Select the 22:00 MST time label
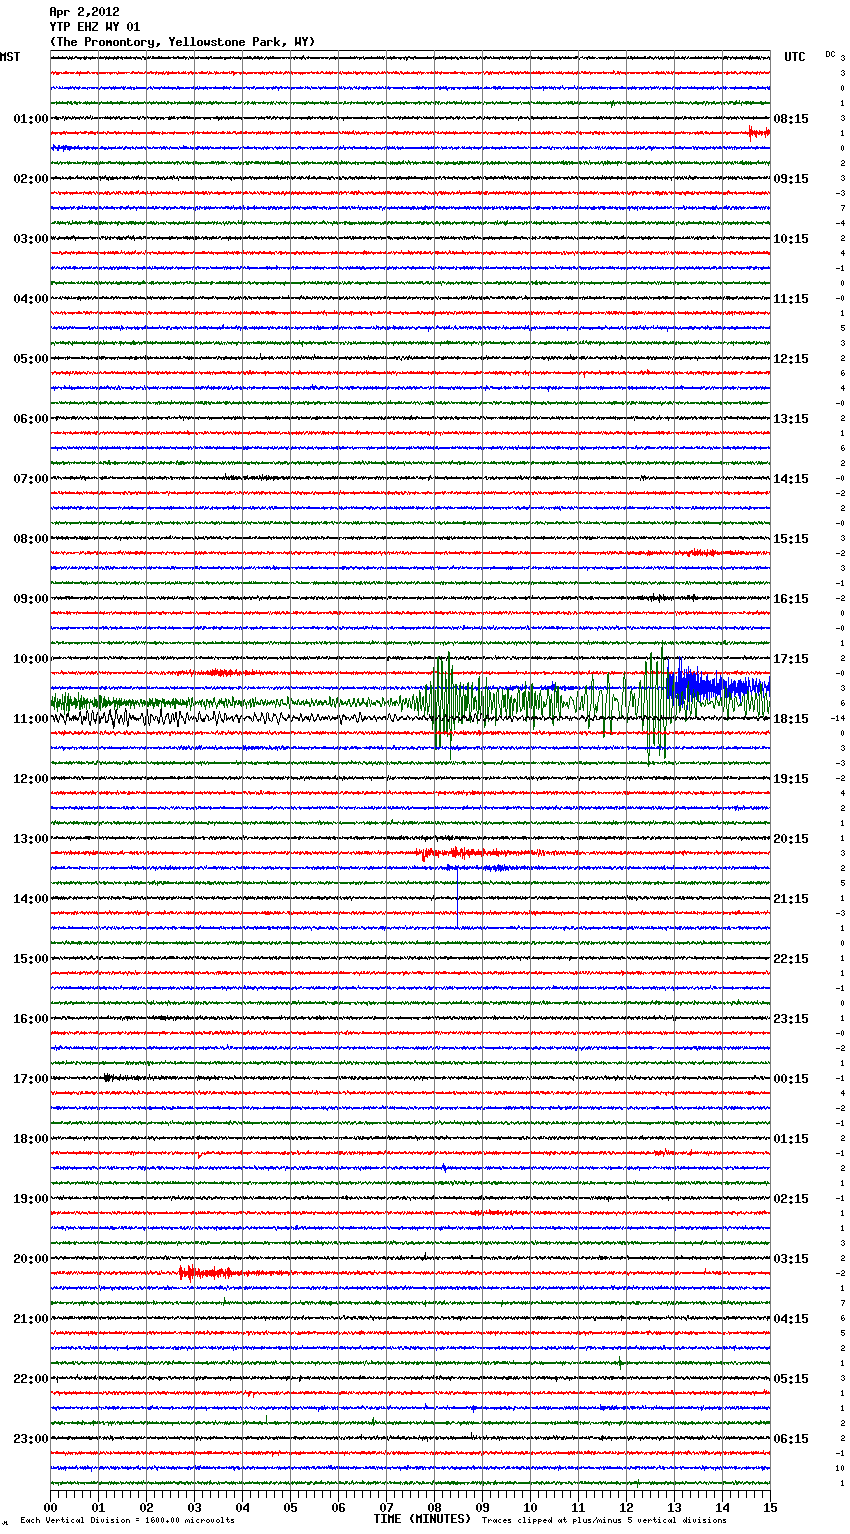850x1534 pixels. point(31,1379)
